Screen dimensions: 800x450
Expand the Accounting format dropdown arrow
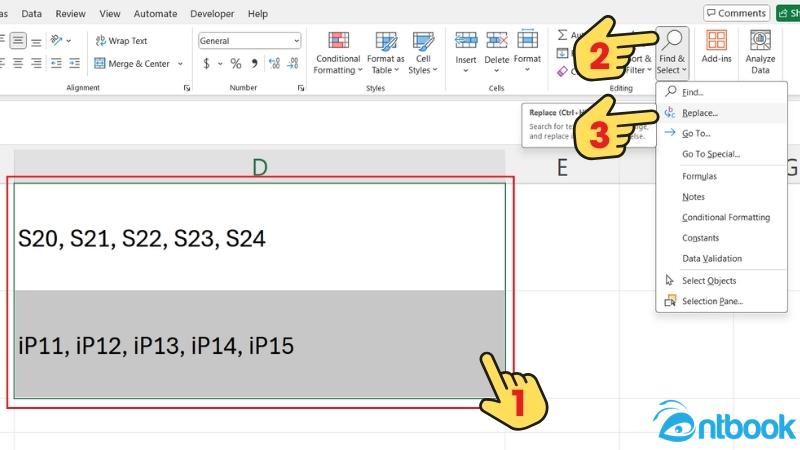[220, 64]
